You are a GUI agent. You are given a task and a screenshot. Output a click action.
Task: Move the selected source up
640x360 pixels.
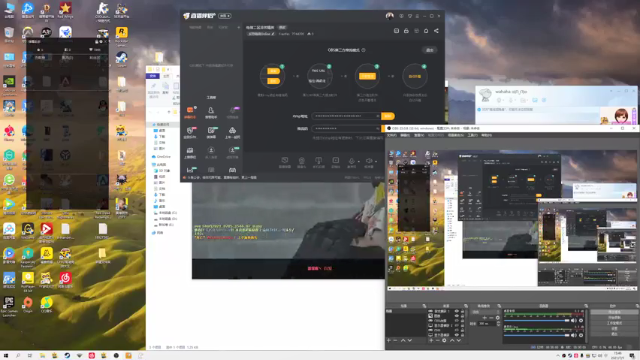(452, 340)
